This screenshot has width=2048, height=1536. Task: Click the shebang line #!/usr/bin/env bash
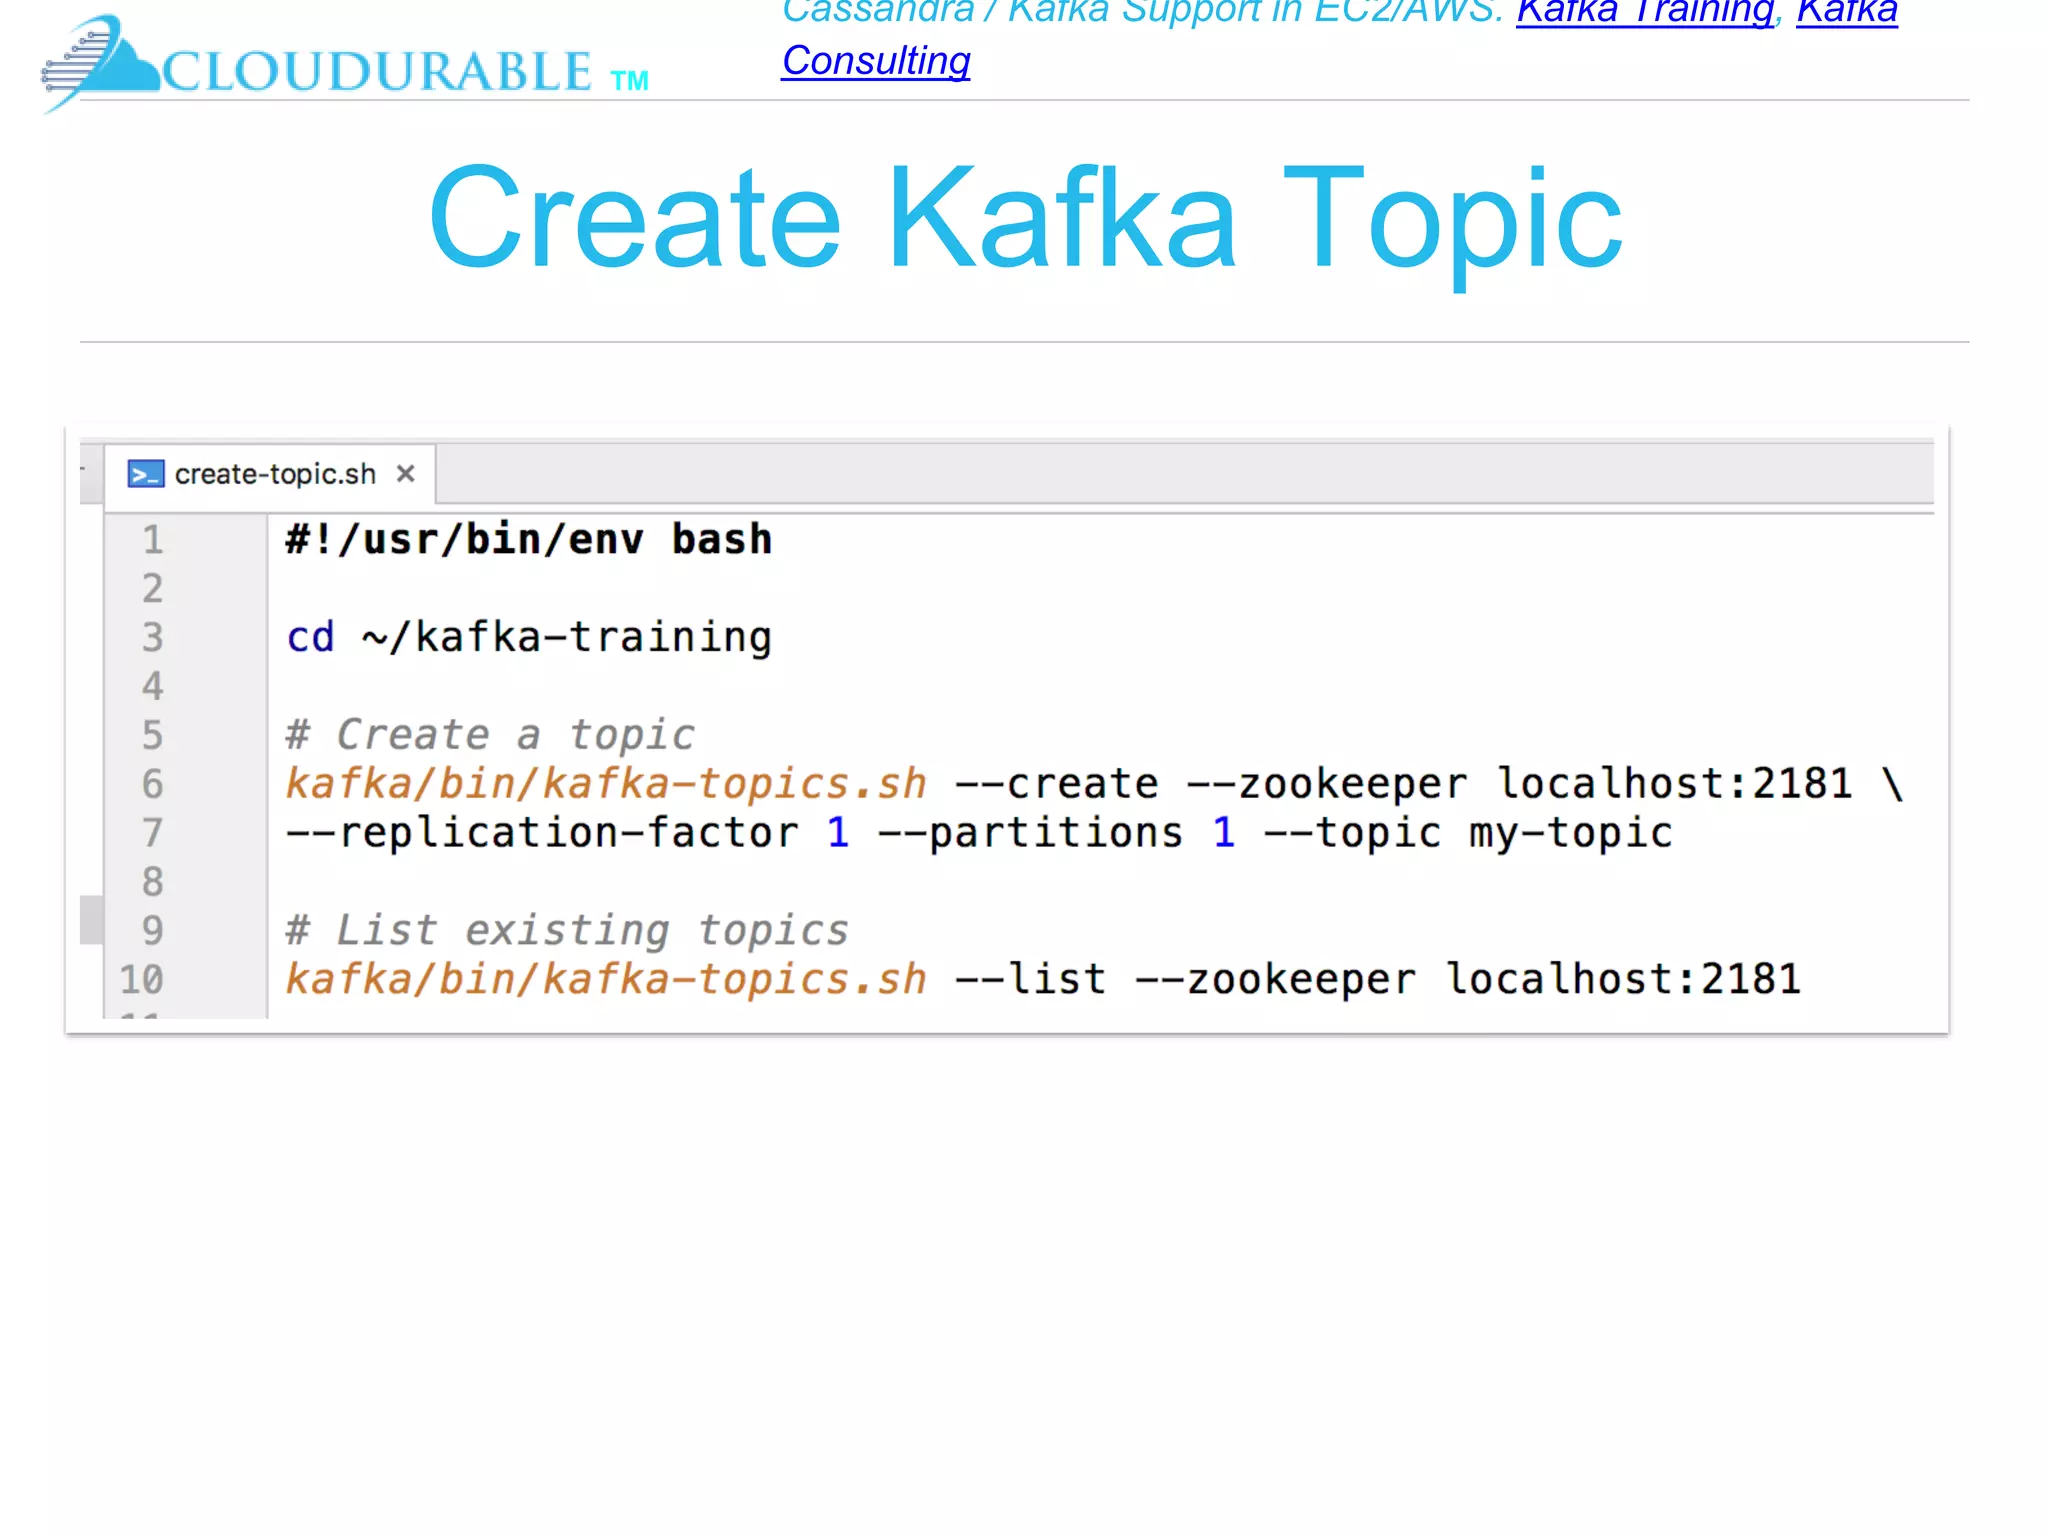528,540
